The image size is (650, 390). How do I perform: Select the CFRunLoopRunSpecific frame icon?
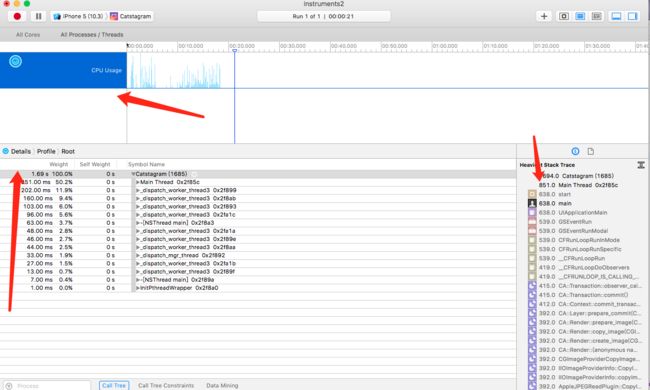tap(532, 249)
